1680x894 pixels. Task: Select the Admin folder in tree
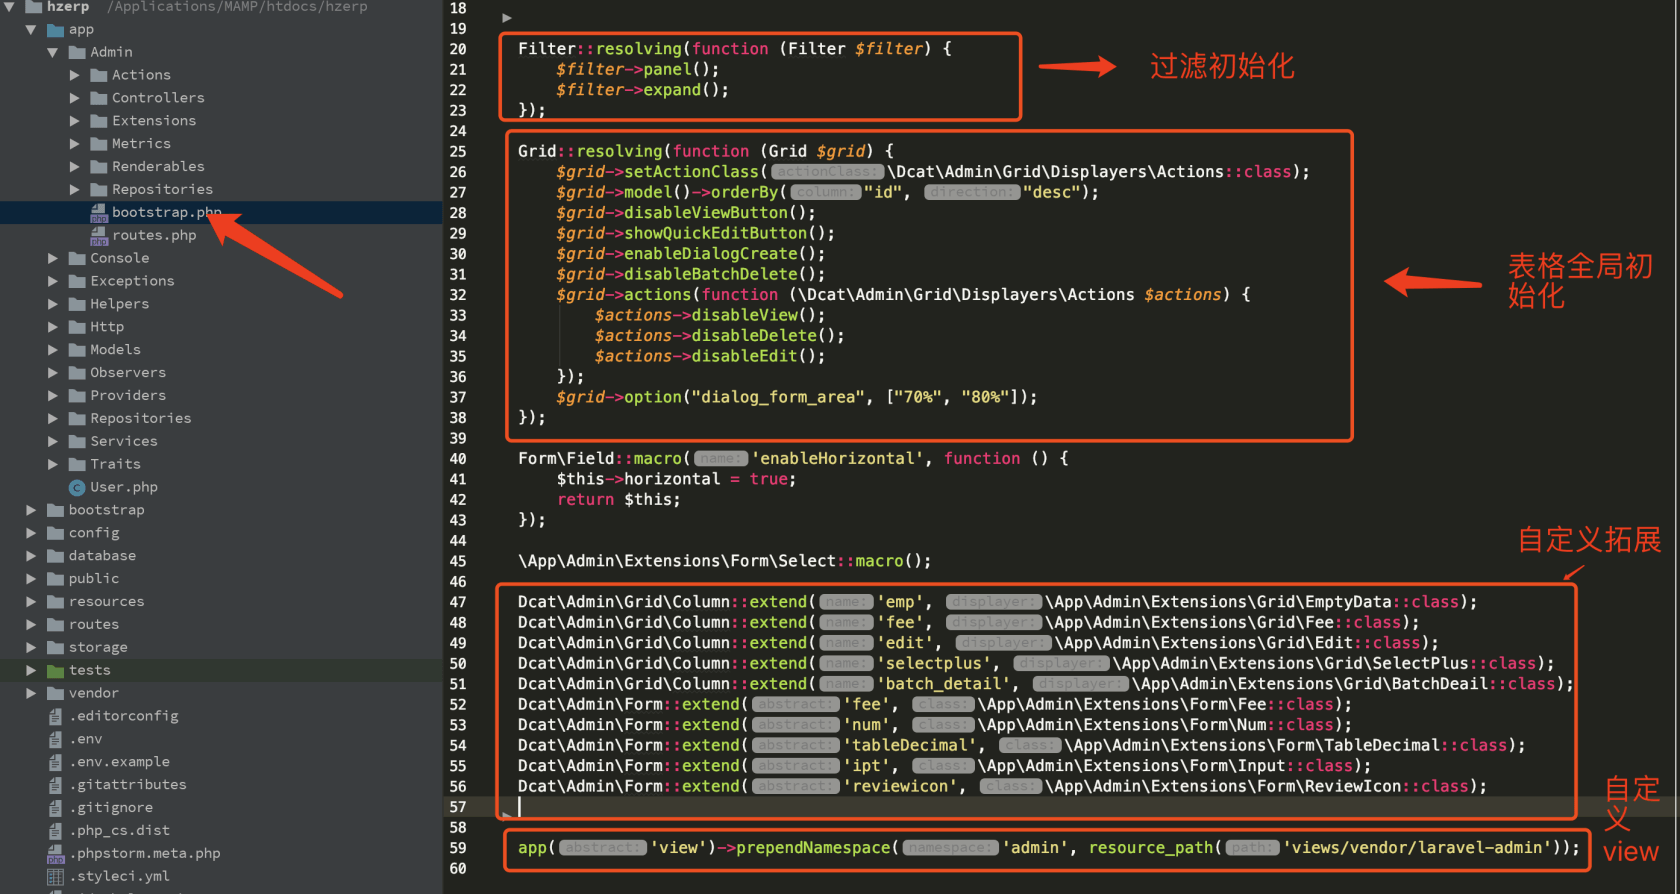[111, 52]
